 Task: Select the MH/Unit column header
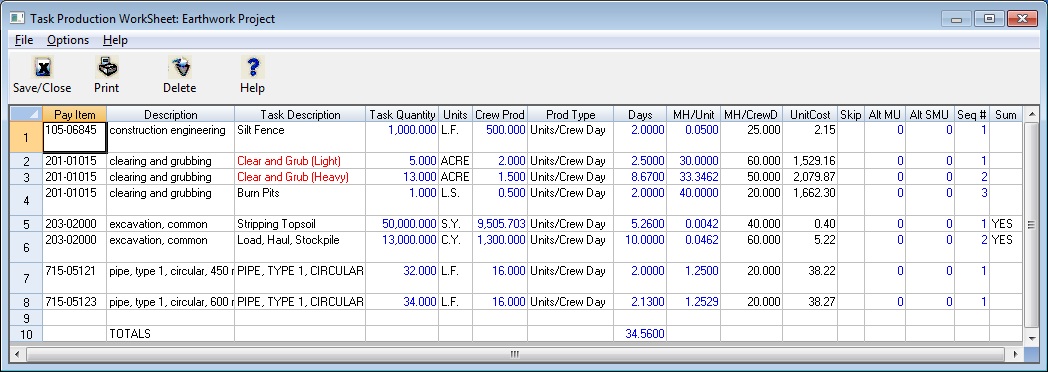click(694, 115)
